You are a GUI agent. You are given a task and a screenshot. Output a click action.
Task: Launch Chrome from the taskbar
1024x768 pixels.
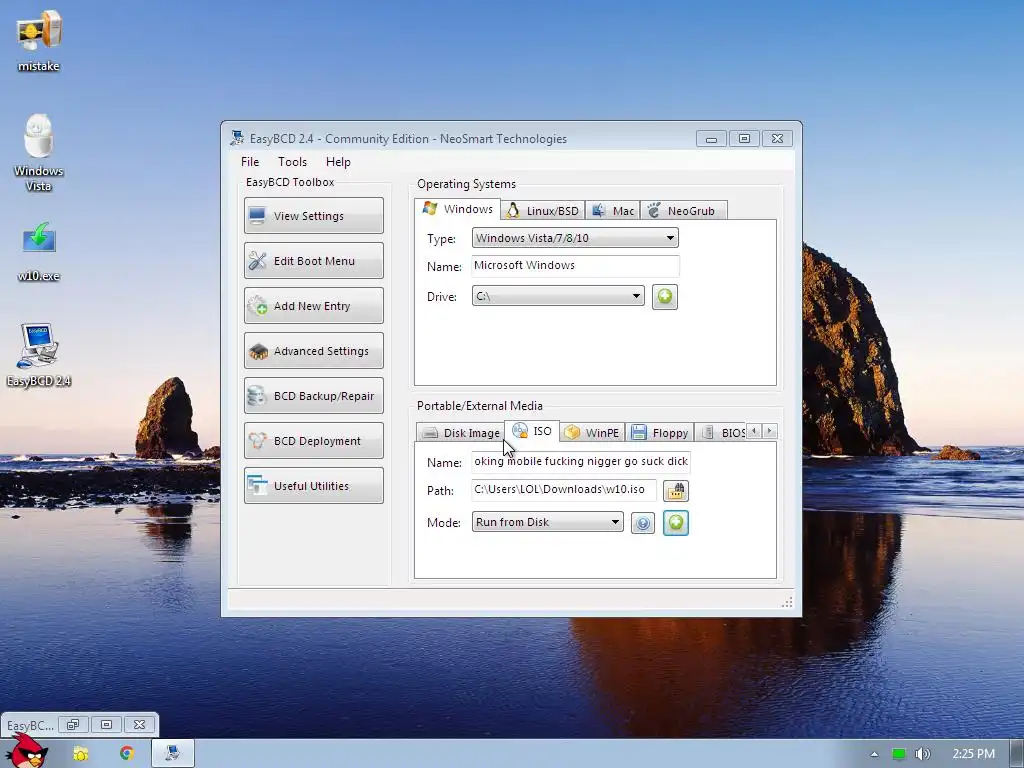tap(127, 754)
